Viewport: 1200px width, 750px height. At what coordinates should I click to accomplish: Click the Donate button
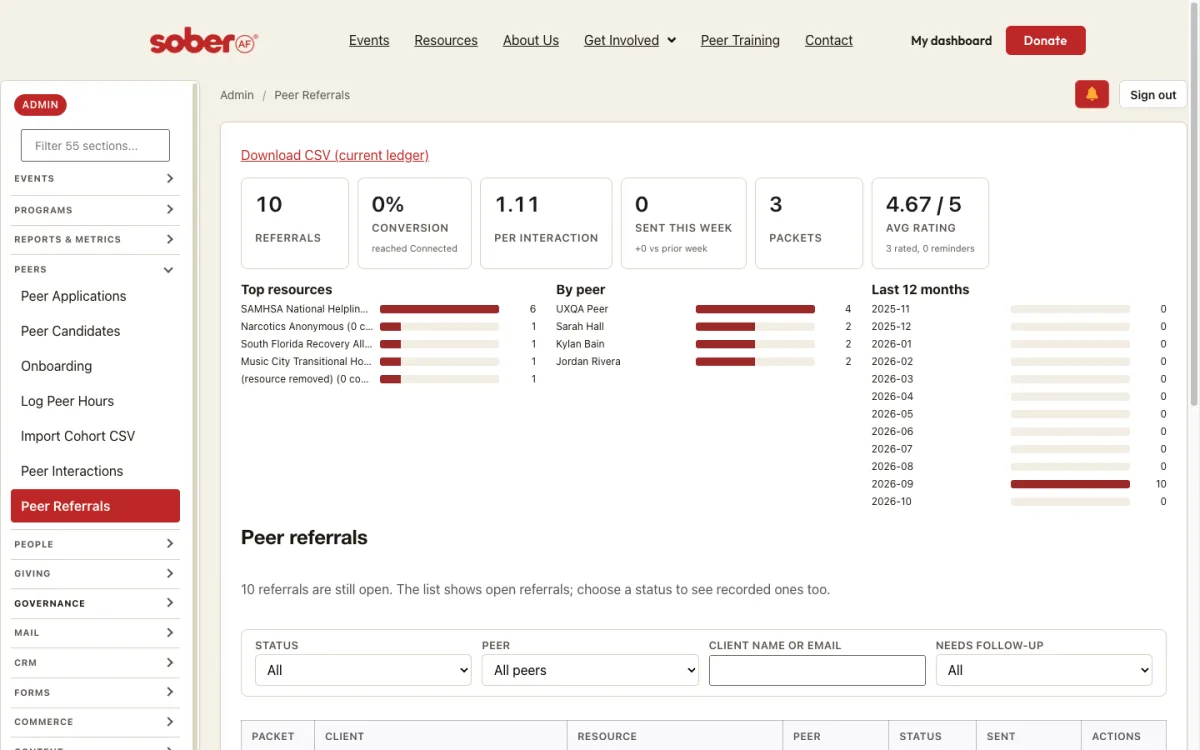(x=1045, y=41)
